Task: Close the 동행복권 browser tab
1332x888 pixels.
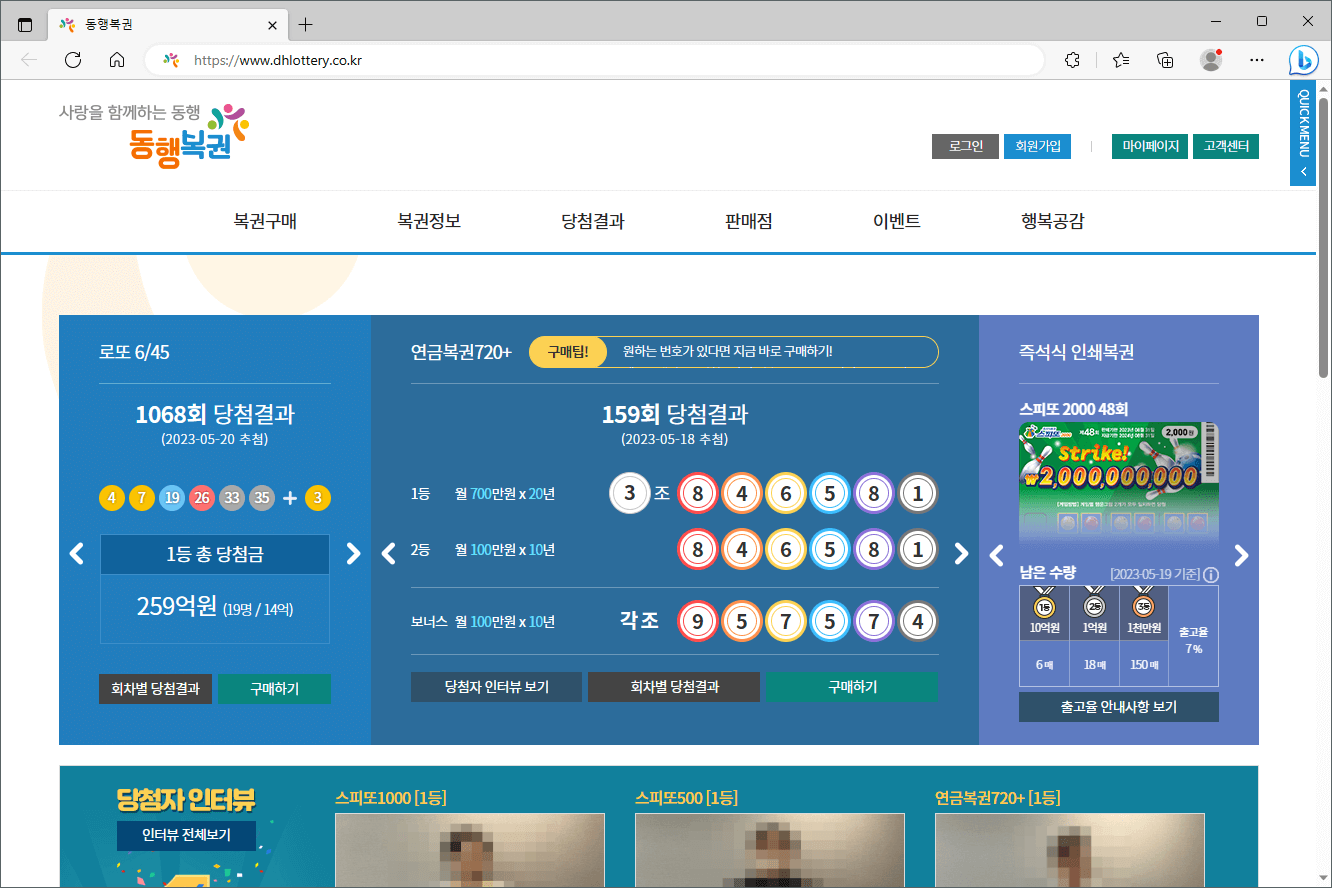Action: [x=272, y=24]
